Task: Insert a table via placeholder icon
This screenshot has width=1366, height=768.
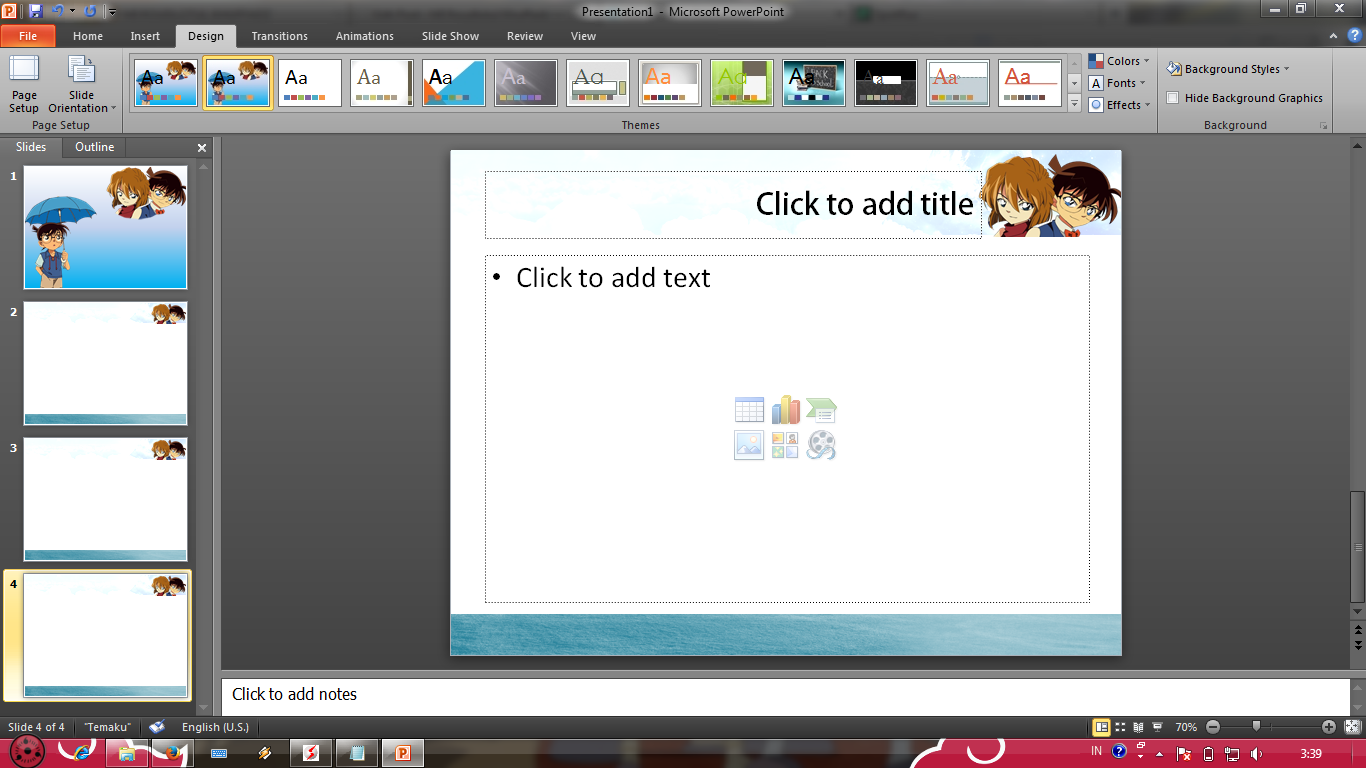Action: point(749,410)
